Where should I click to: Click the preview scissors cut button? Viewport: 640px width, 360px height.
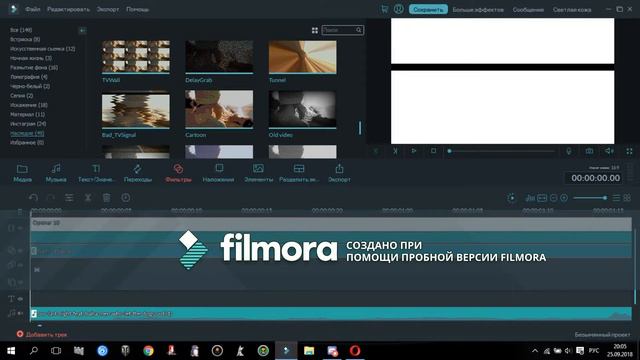[395, 151]
